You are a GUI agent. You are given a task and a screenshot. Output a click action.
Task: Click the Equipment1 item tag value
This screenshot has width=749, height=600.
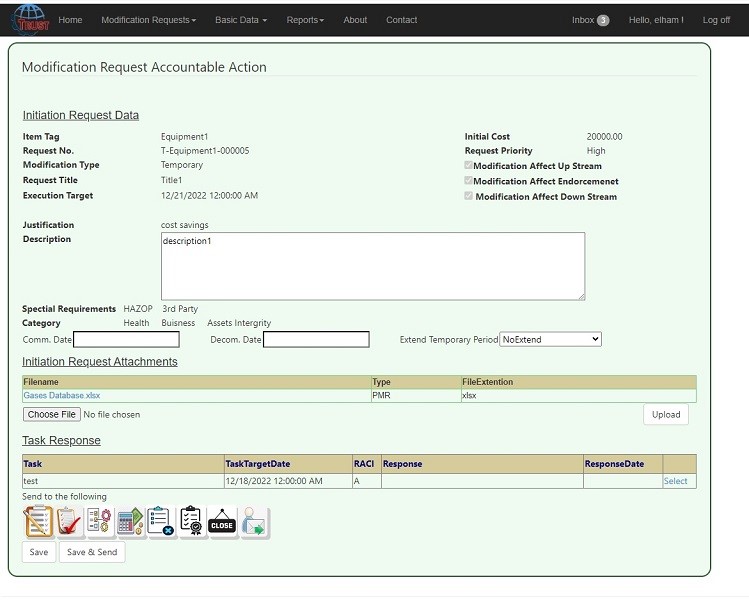pyautogui.click(x=184, y=137)
